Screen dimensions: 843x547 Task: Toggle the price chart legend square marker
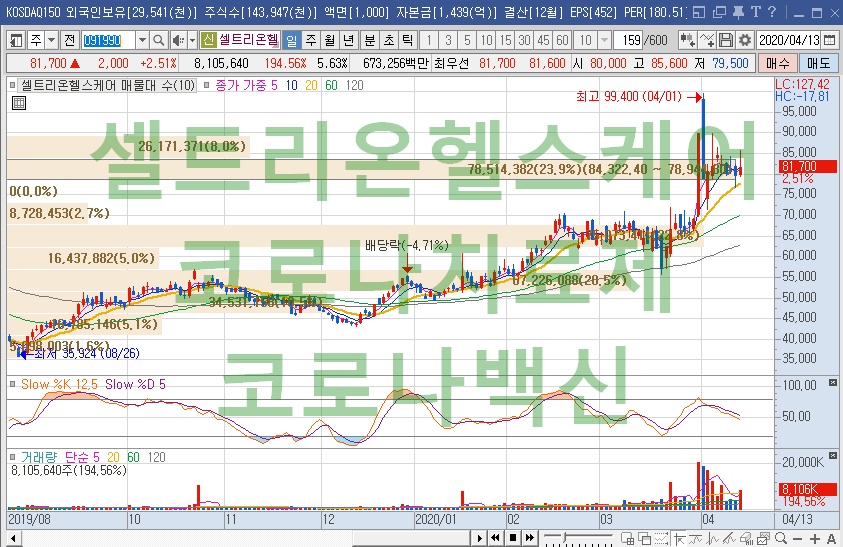click(12, 85)
